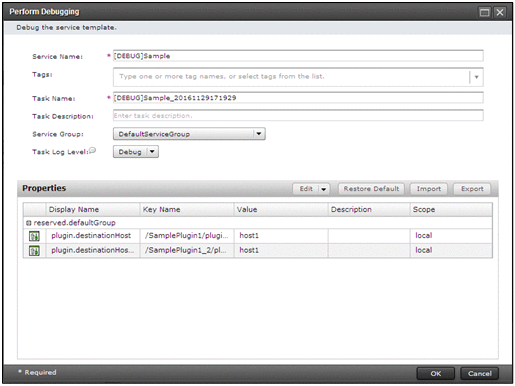515x386 pixels.
Task: Click the Import button
Action: point(429,189)
